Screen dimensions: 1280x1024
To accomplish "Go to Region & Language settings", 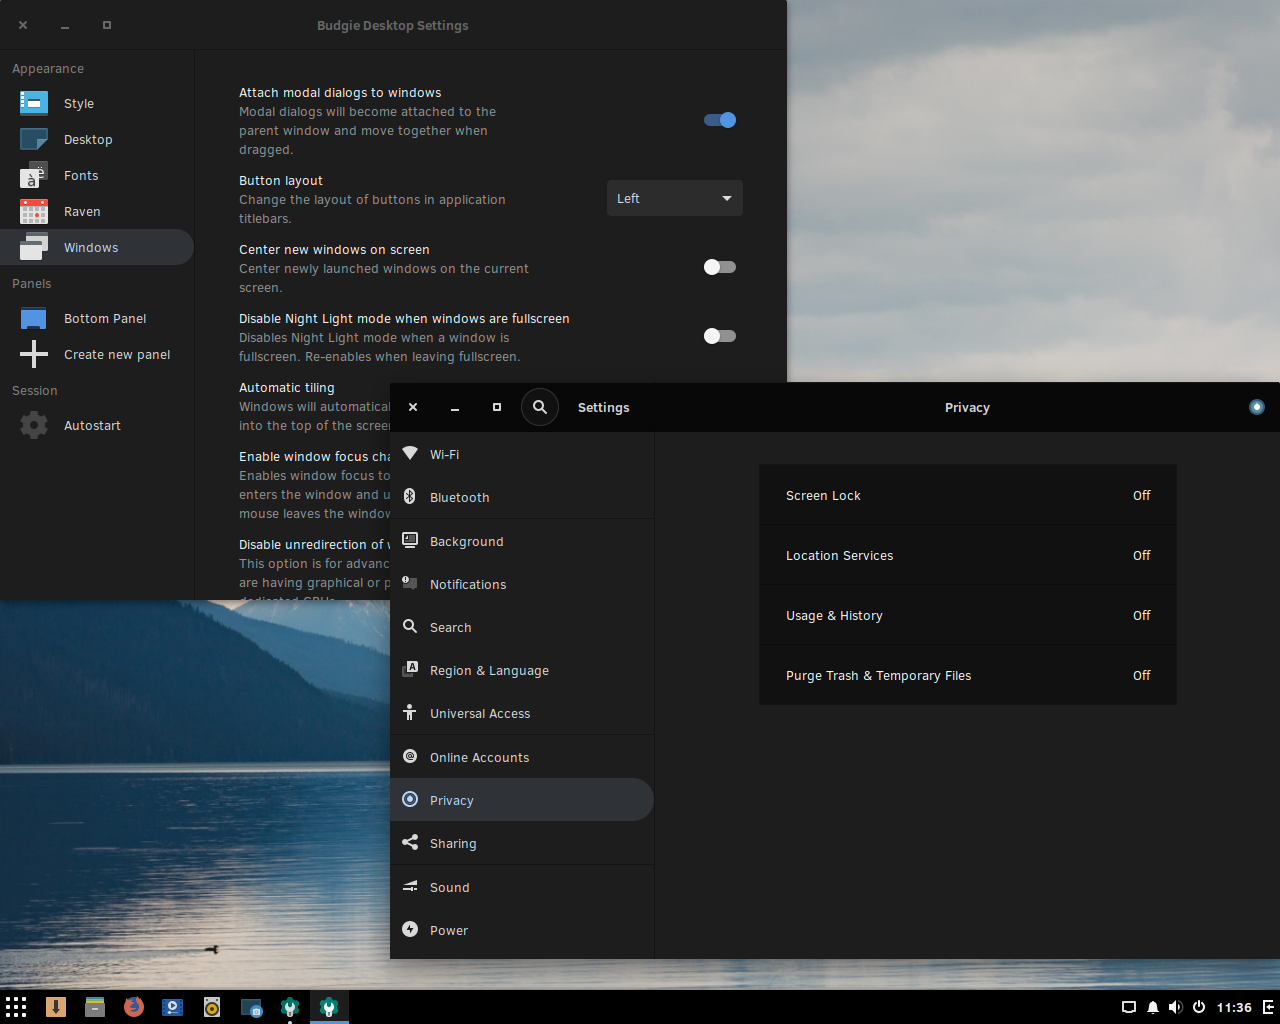I will 522,670.
